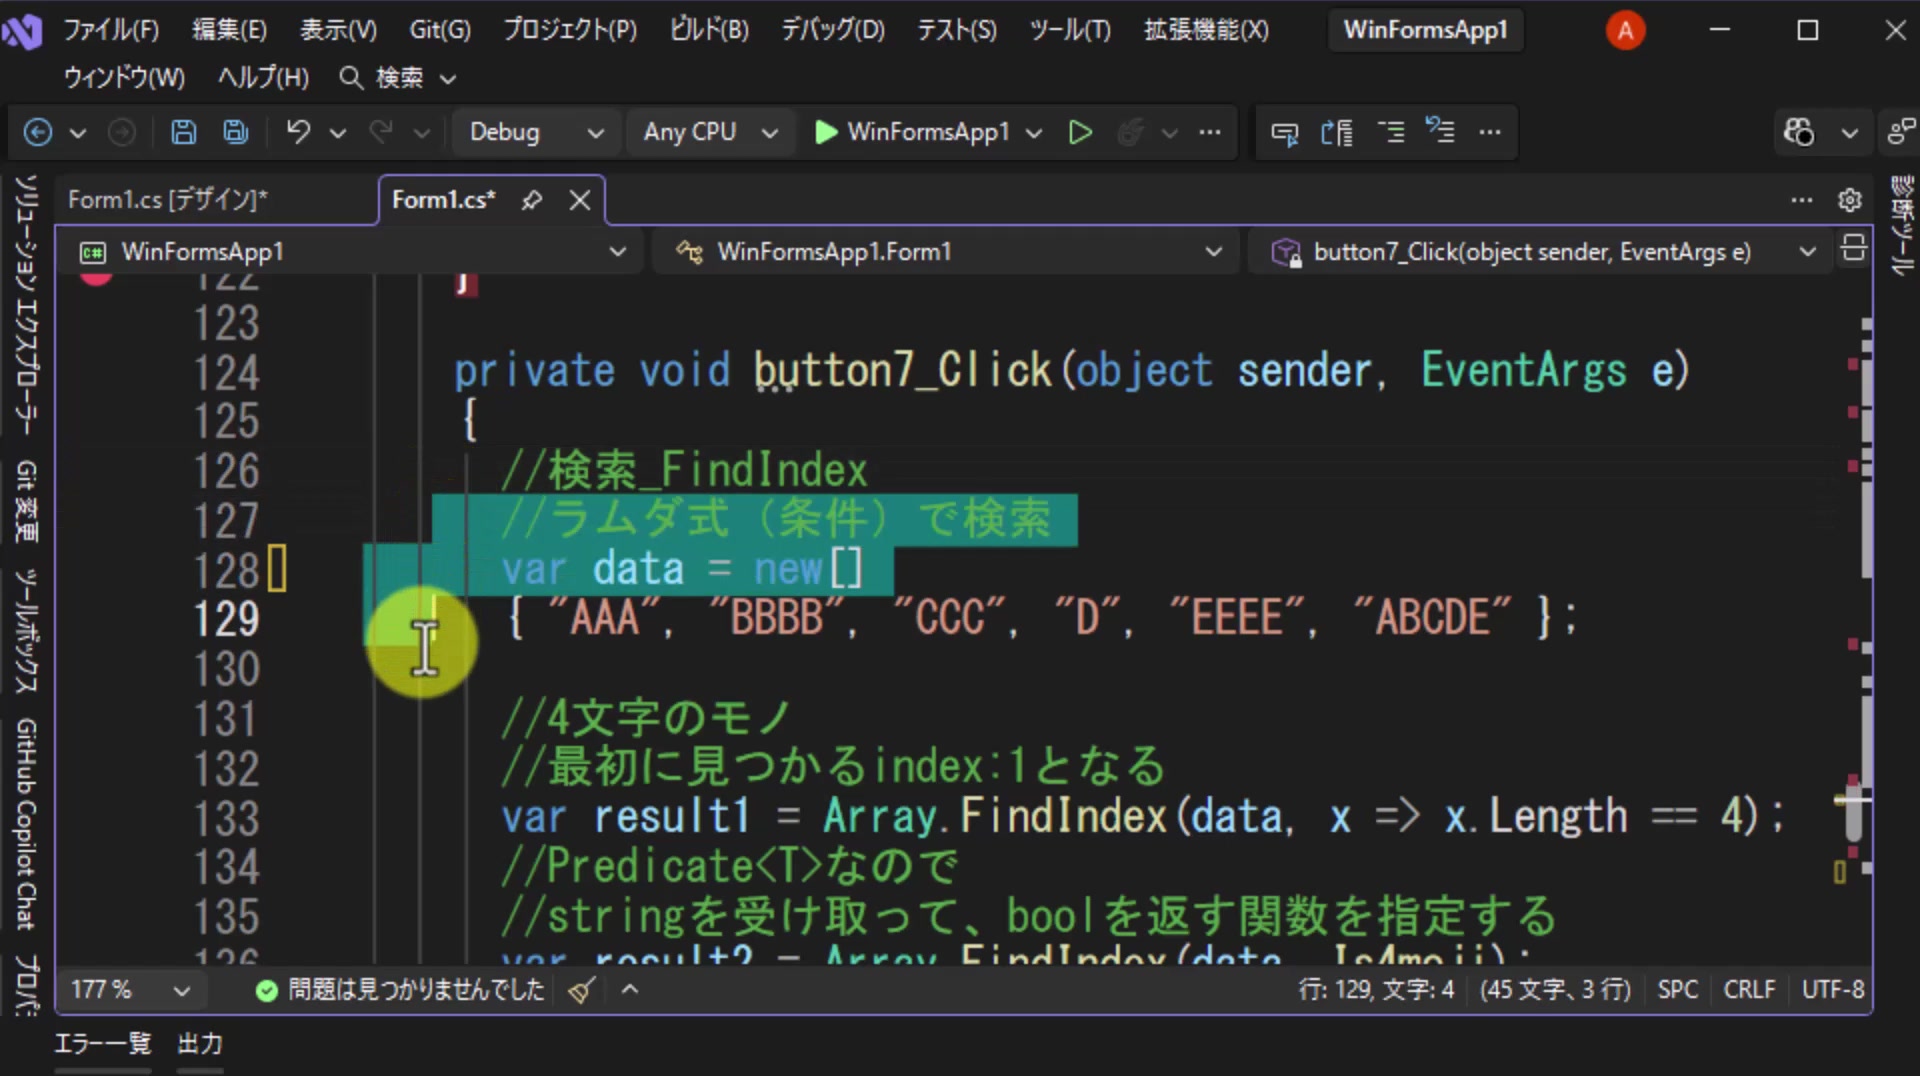Start debugging WinFormsApp1 with the green play button

coord(826,132)
